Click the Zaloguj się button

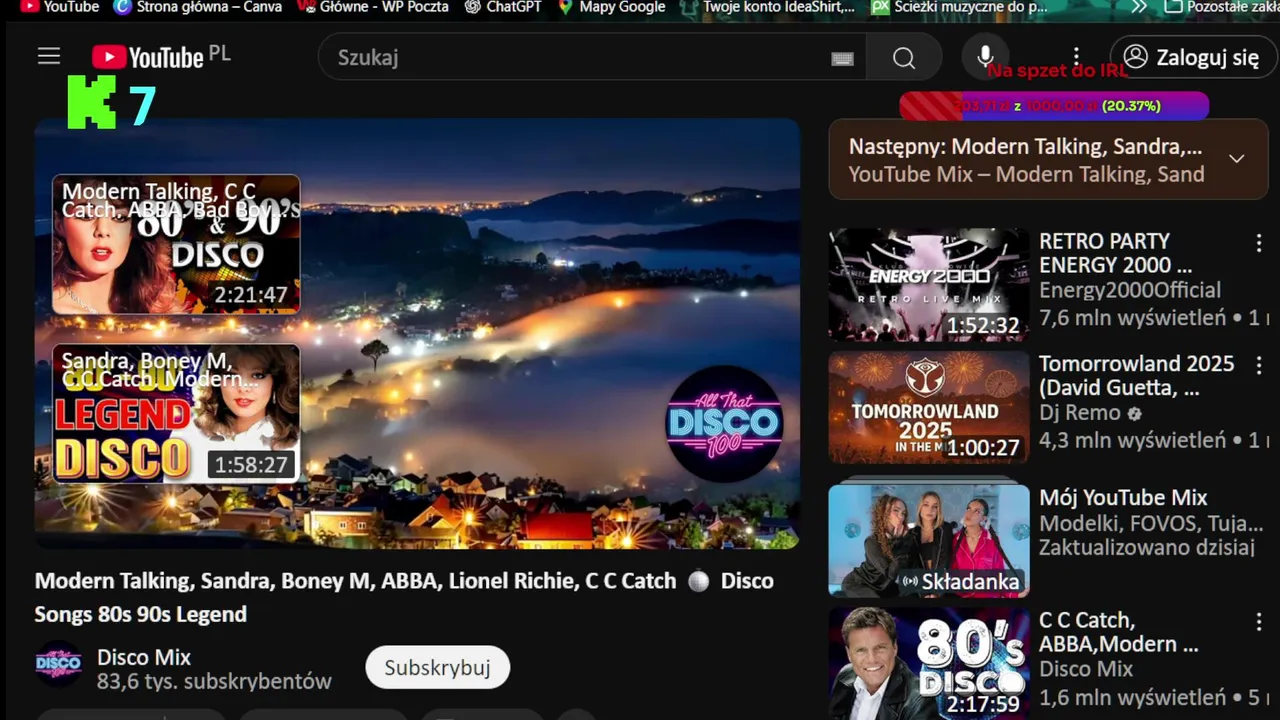[1193, 57]
